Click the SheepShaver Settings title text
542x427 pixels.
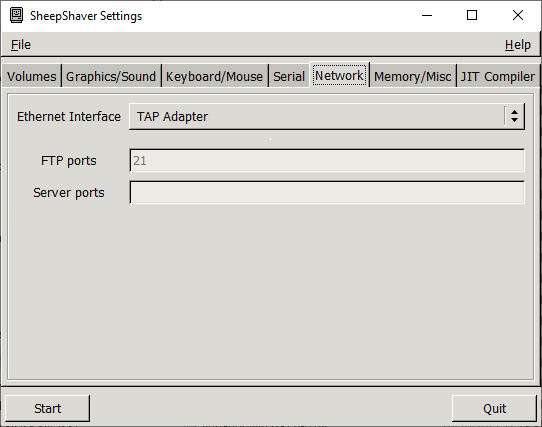[86, 16]
